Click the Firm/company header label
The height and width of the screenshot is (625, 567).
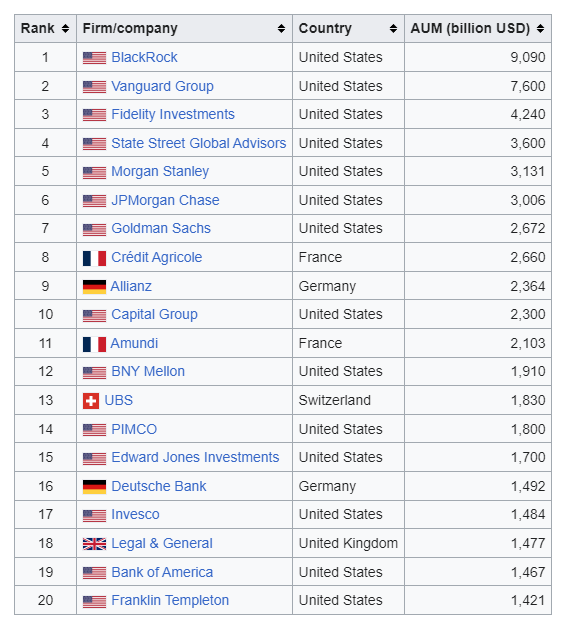coord(130,29)
